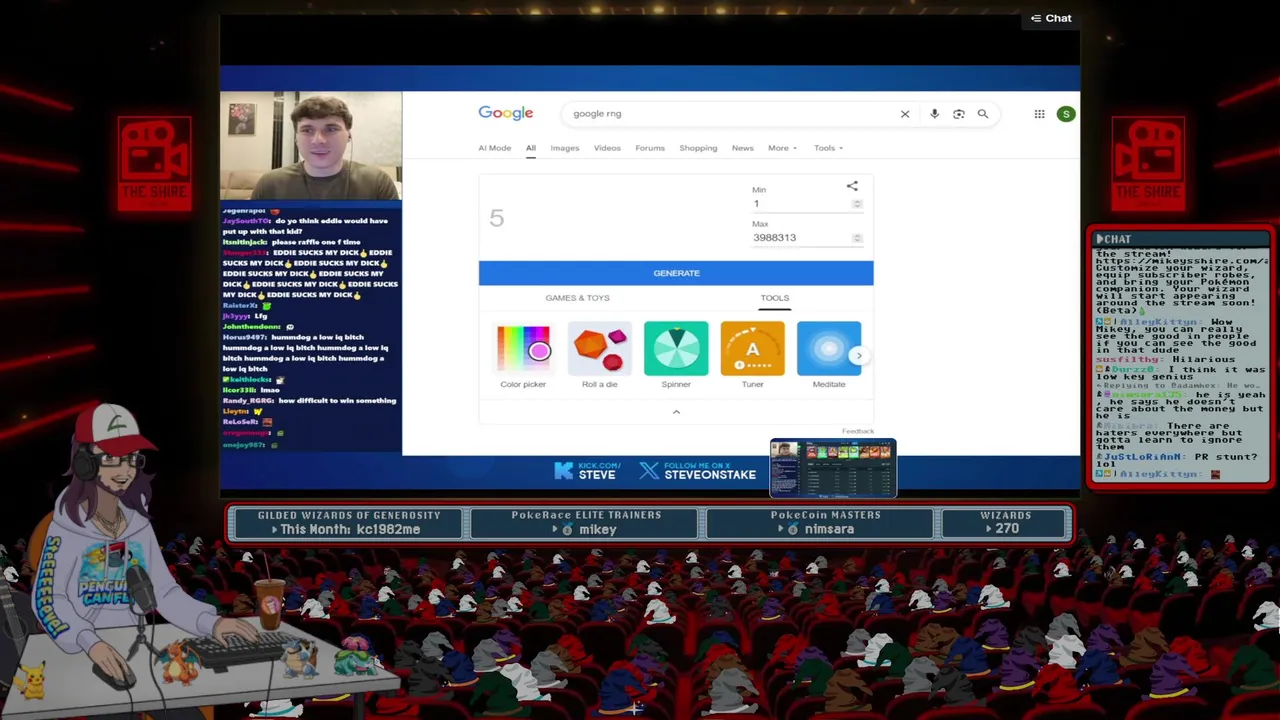Click the Chat button at top right
Image resolution: width=1280 pixels, height=720 pixels.
pos(1051,18)
